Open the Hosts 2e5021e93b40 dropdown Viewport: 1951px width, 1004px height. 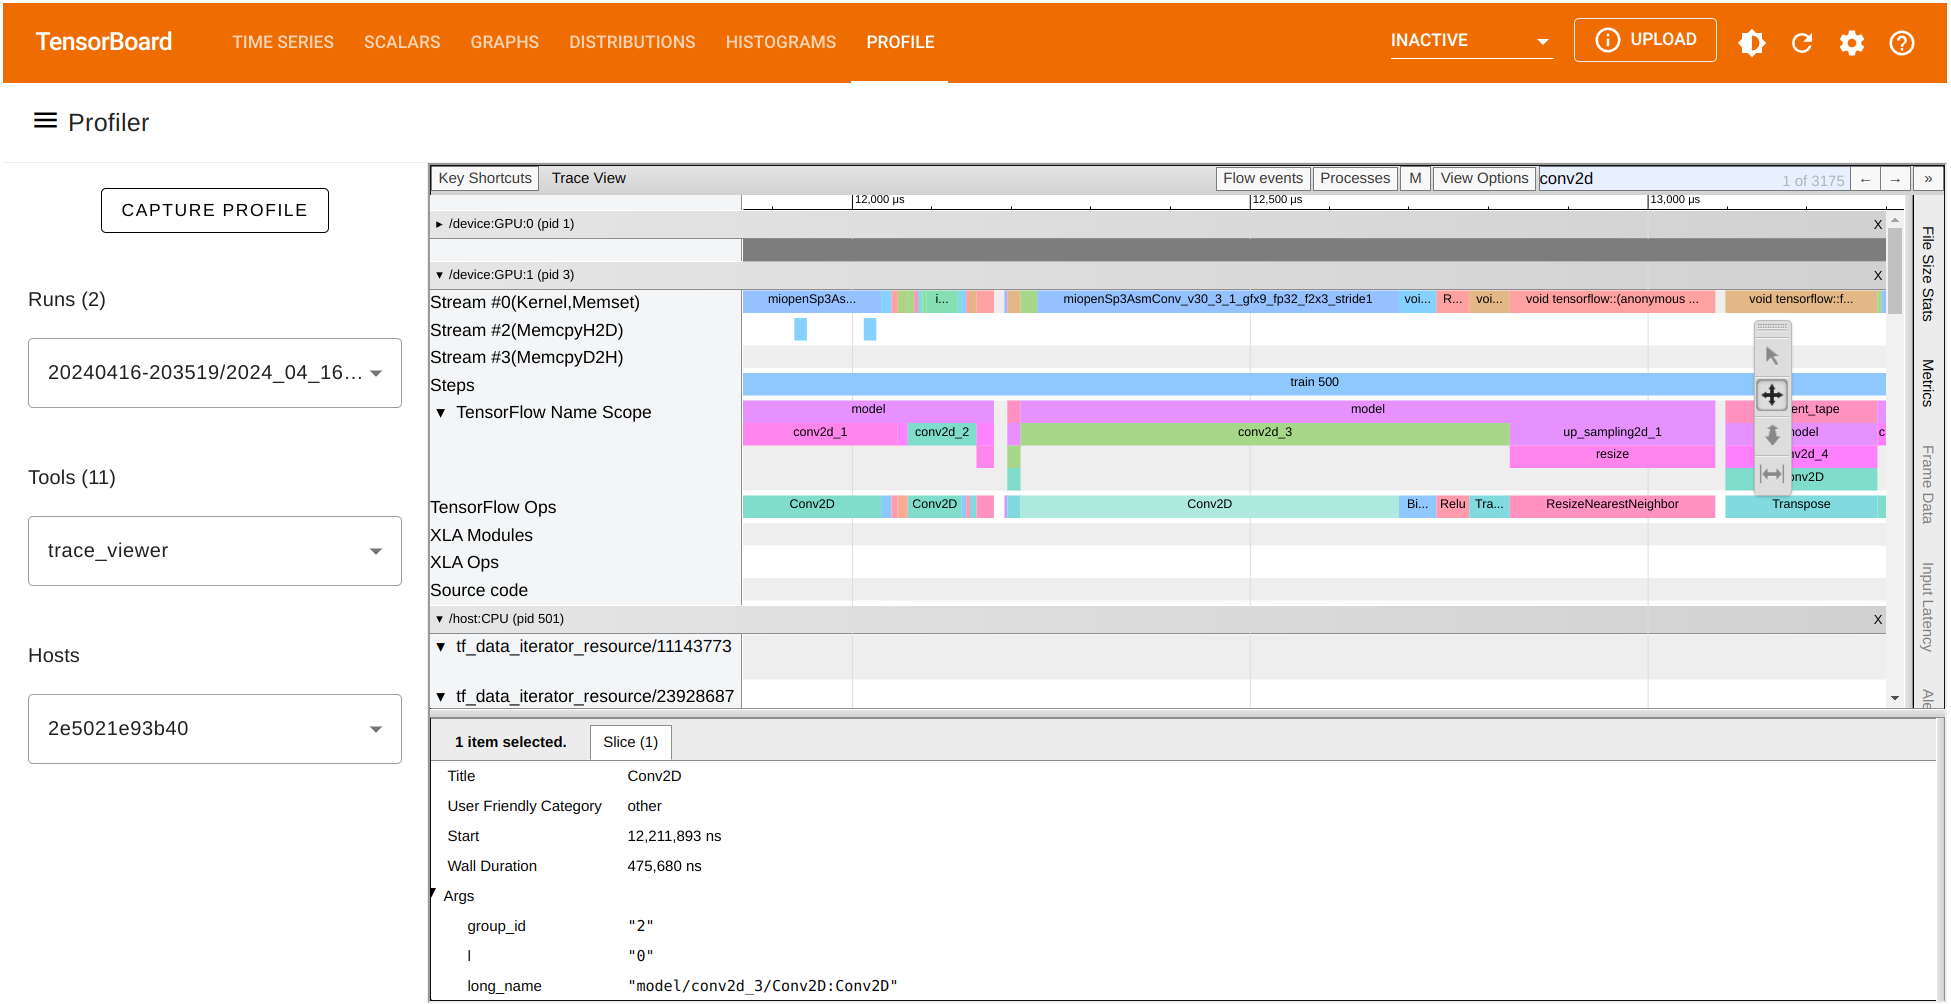pyautogui.click(x=215, y=729)
